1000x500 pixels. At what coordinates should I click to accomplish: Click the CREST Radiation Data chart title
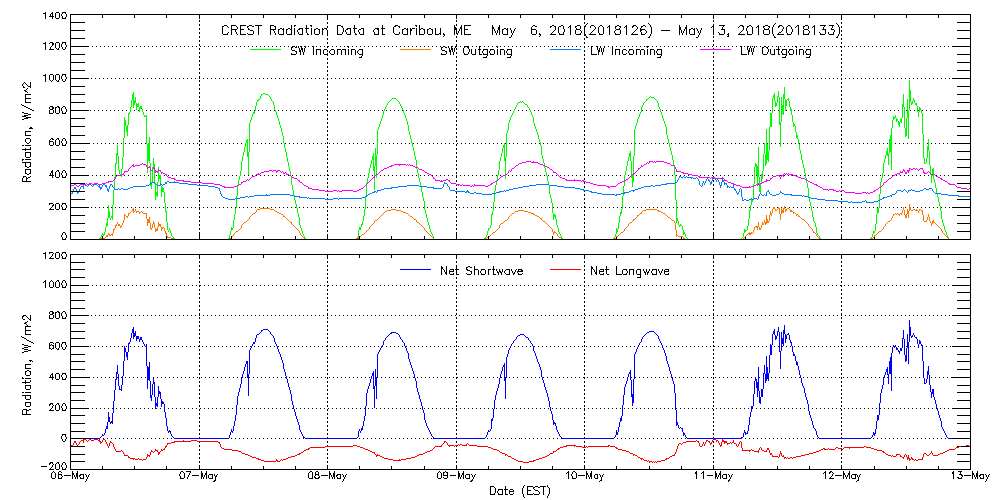click(x=530, y=31)
